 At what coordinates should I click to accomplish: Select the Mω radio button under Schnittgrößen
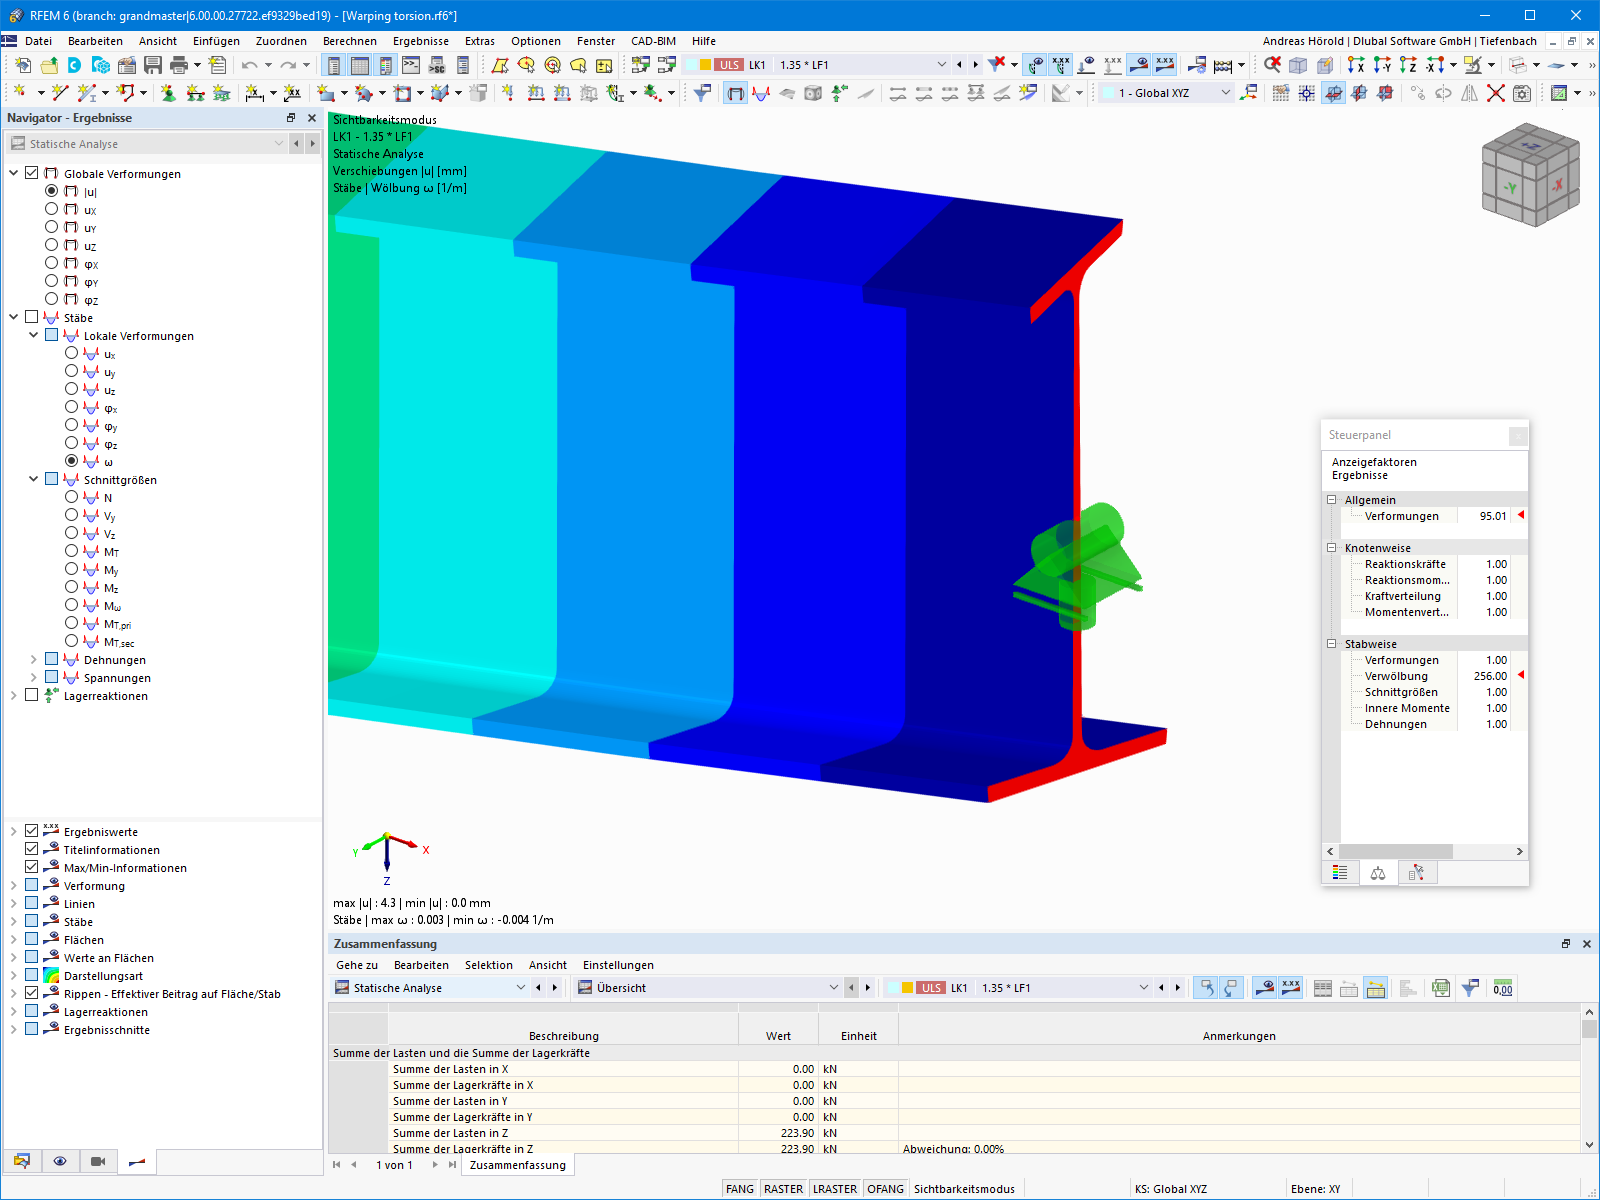(72, 605)
